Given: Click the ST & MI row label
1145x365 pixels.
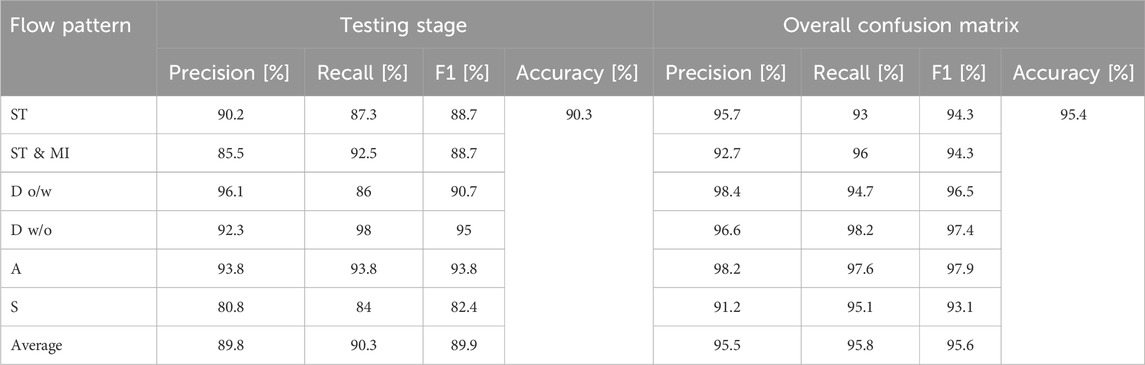Looking at the screenshot, I should point(34,153).
